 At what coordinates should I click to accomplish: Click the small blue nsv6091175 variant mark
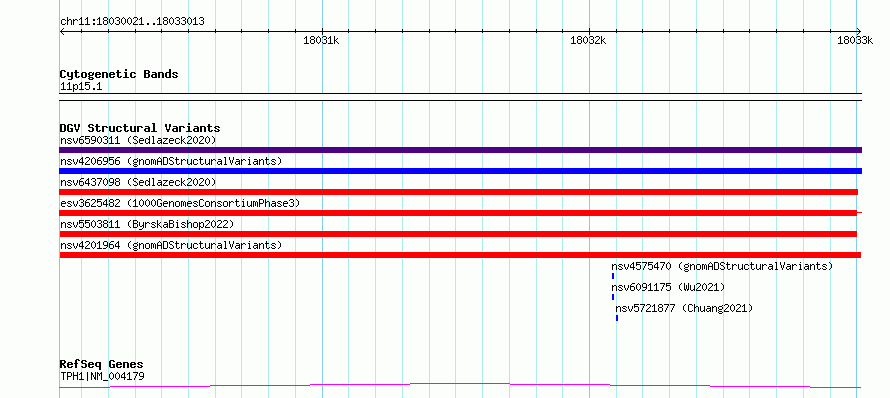pyautogui.click(x=613, y=297)
